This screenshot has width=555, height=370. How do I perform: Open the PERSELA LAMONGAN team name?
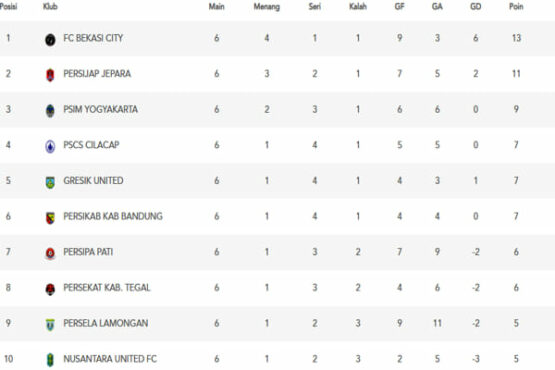105,323
